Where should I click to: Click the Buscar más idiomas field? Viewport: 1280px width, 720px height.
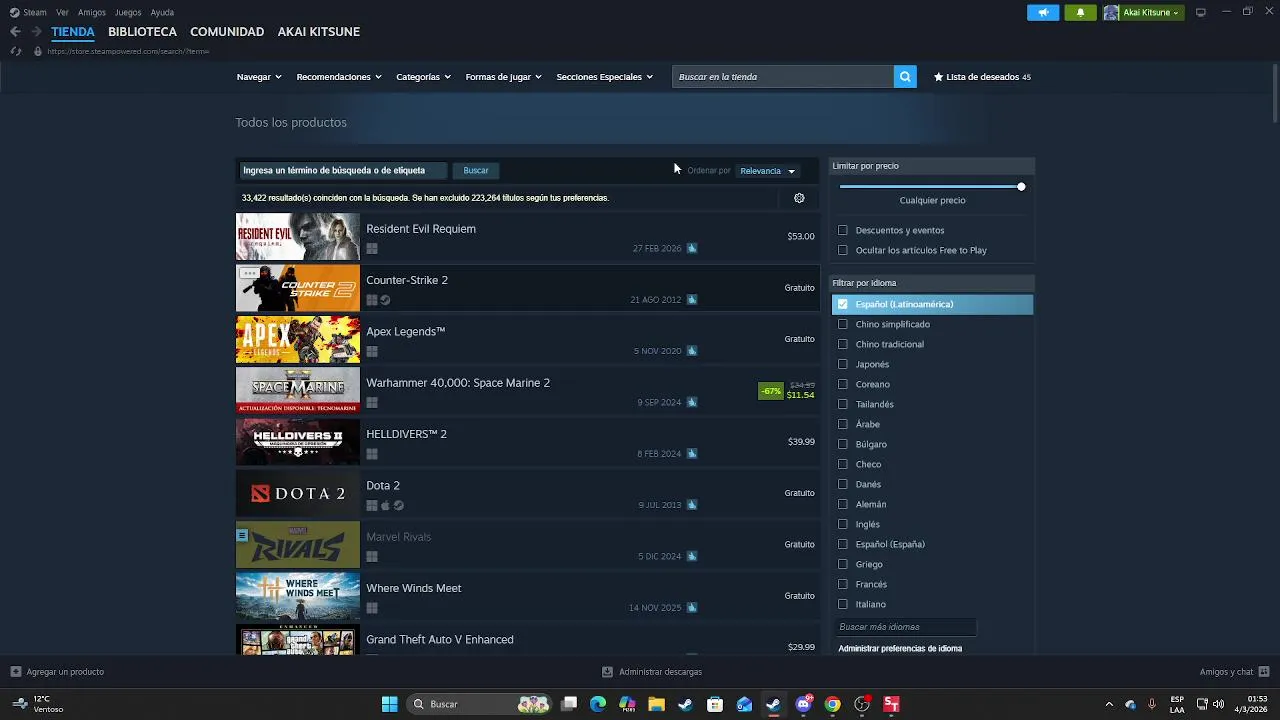click(x=906, y=627)
